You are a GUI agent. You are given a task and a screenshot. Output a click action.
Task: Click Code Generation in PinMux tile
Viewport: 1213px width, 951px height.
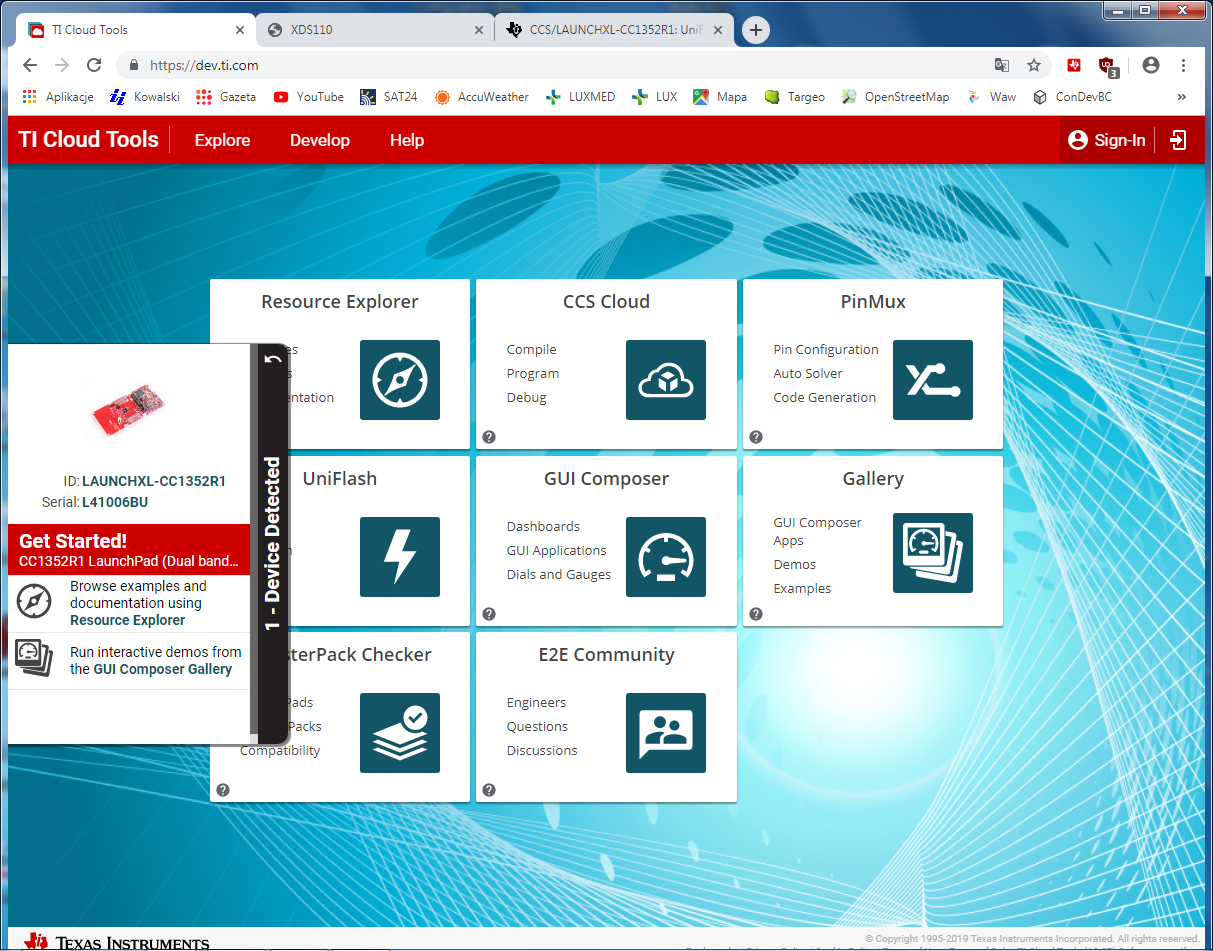click(824, 398)
